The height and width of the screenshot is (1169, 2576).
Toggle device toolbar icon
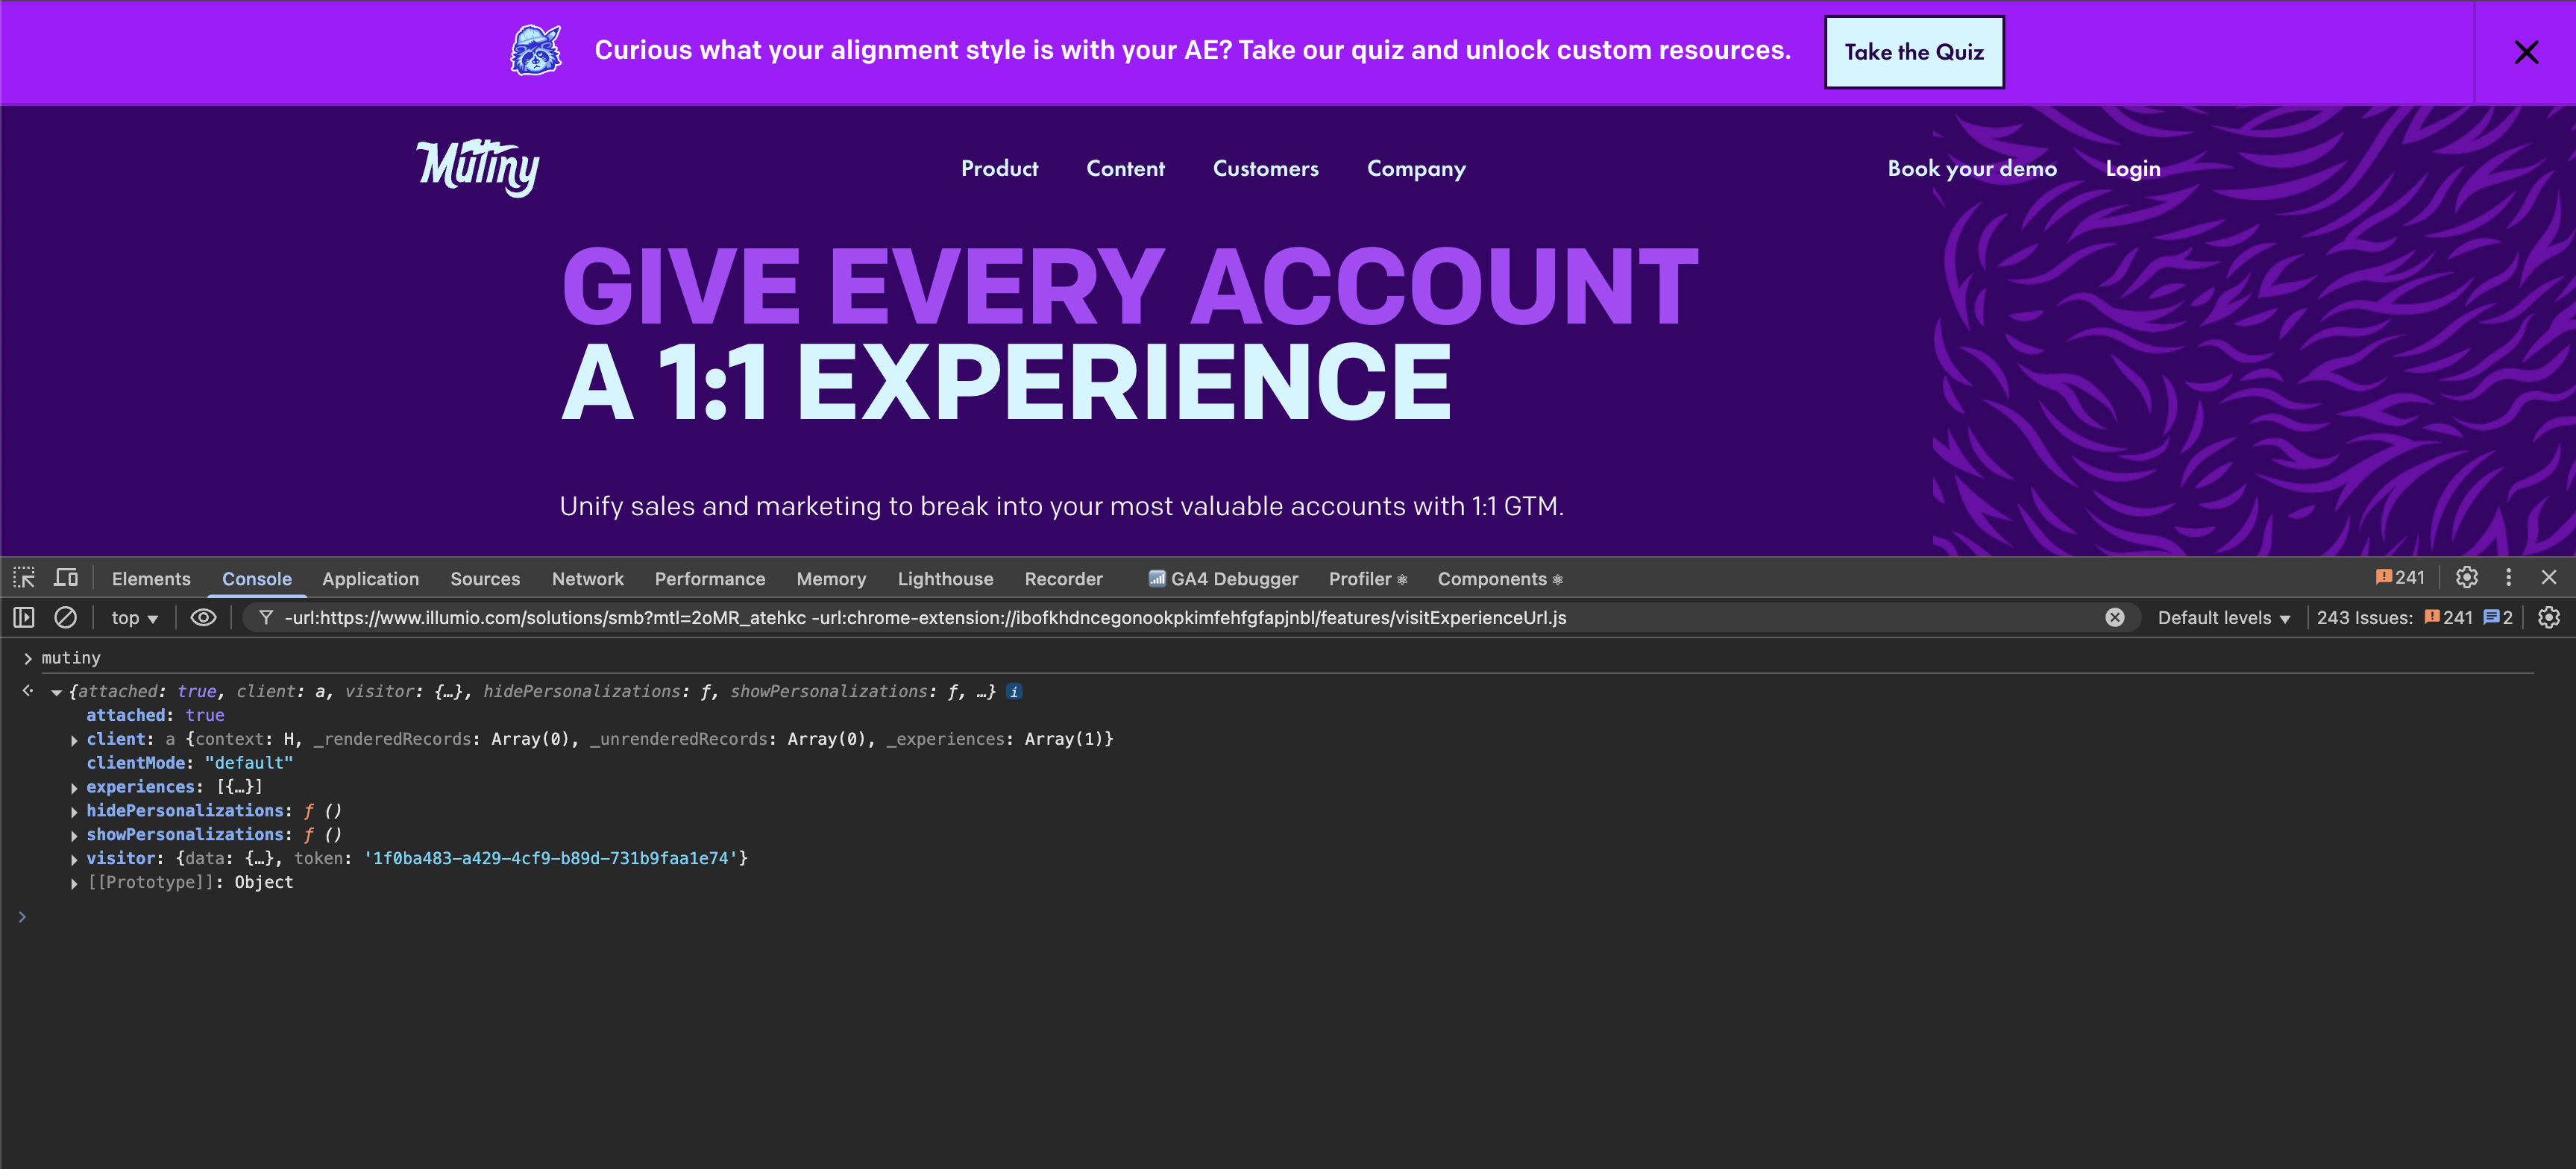tap(66, 578)
